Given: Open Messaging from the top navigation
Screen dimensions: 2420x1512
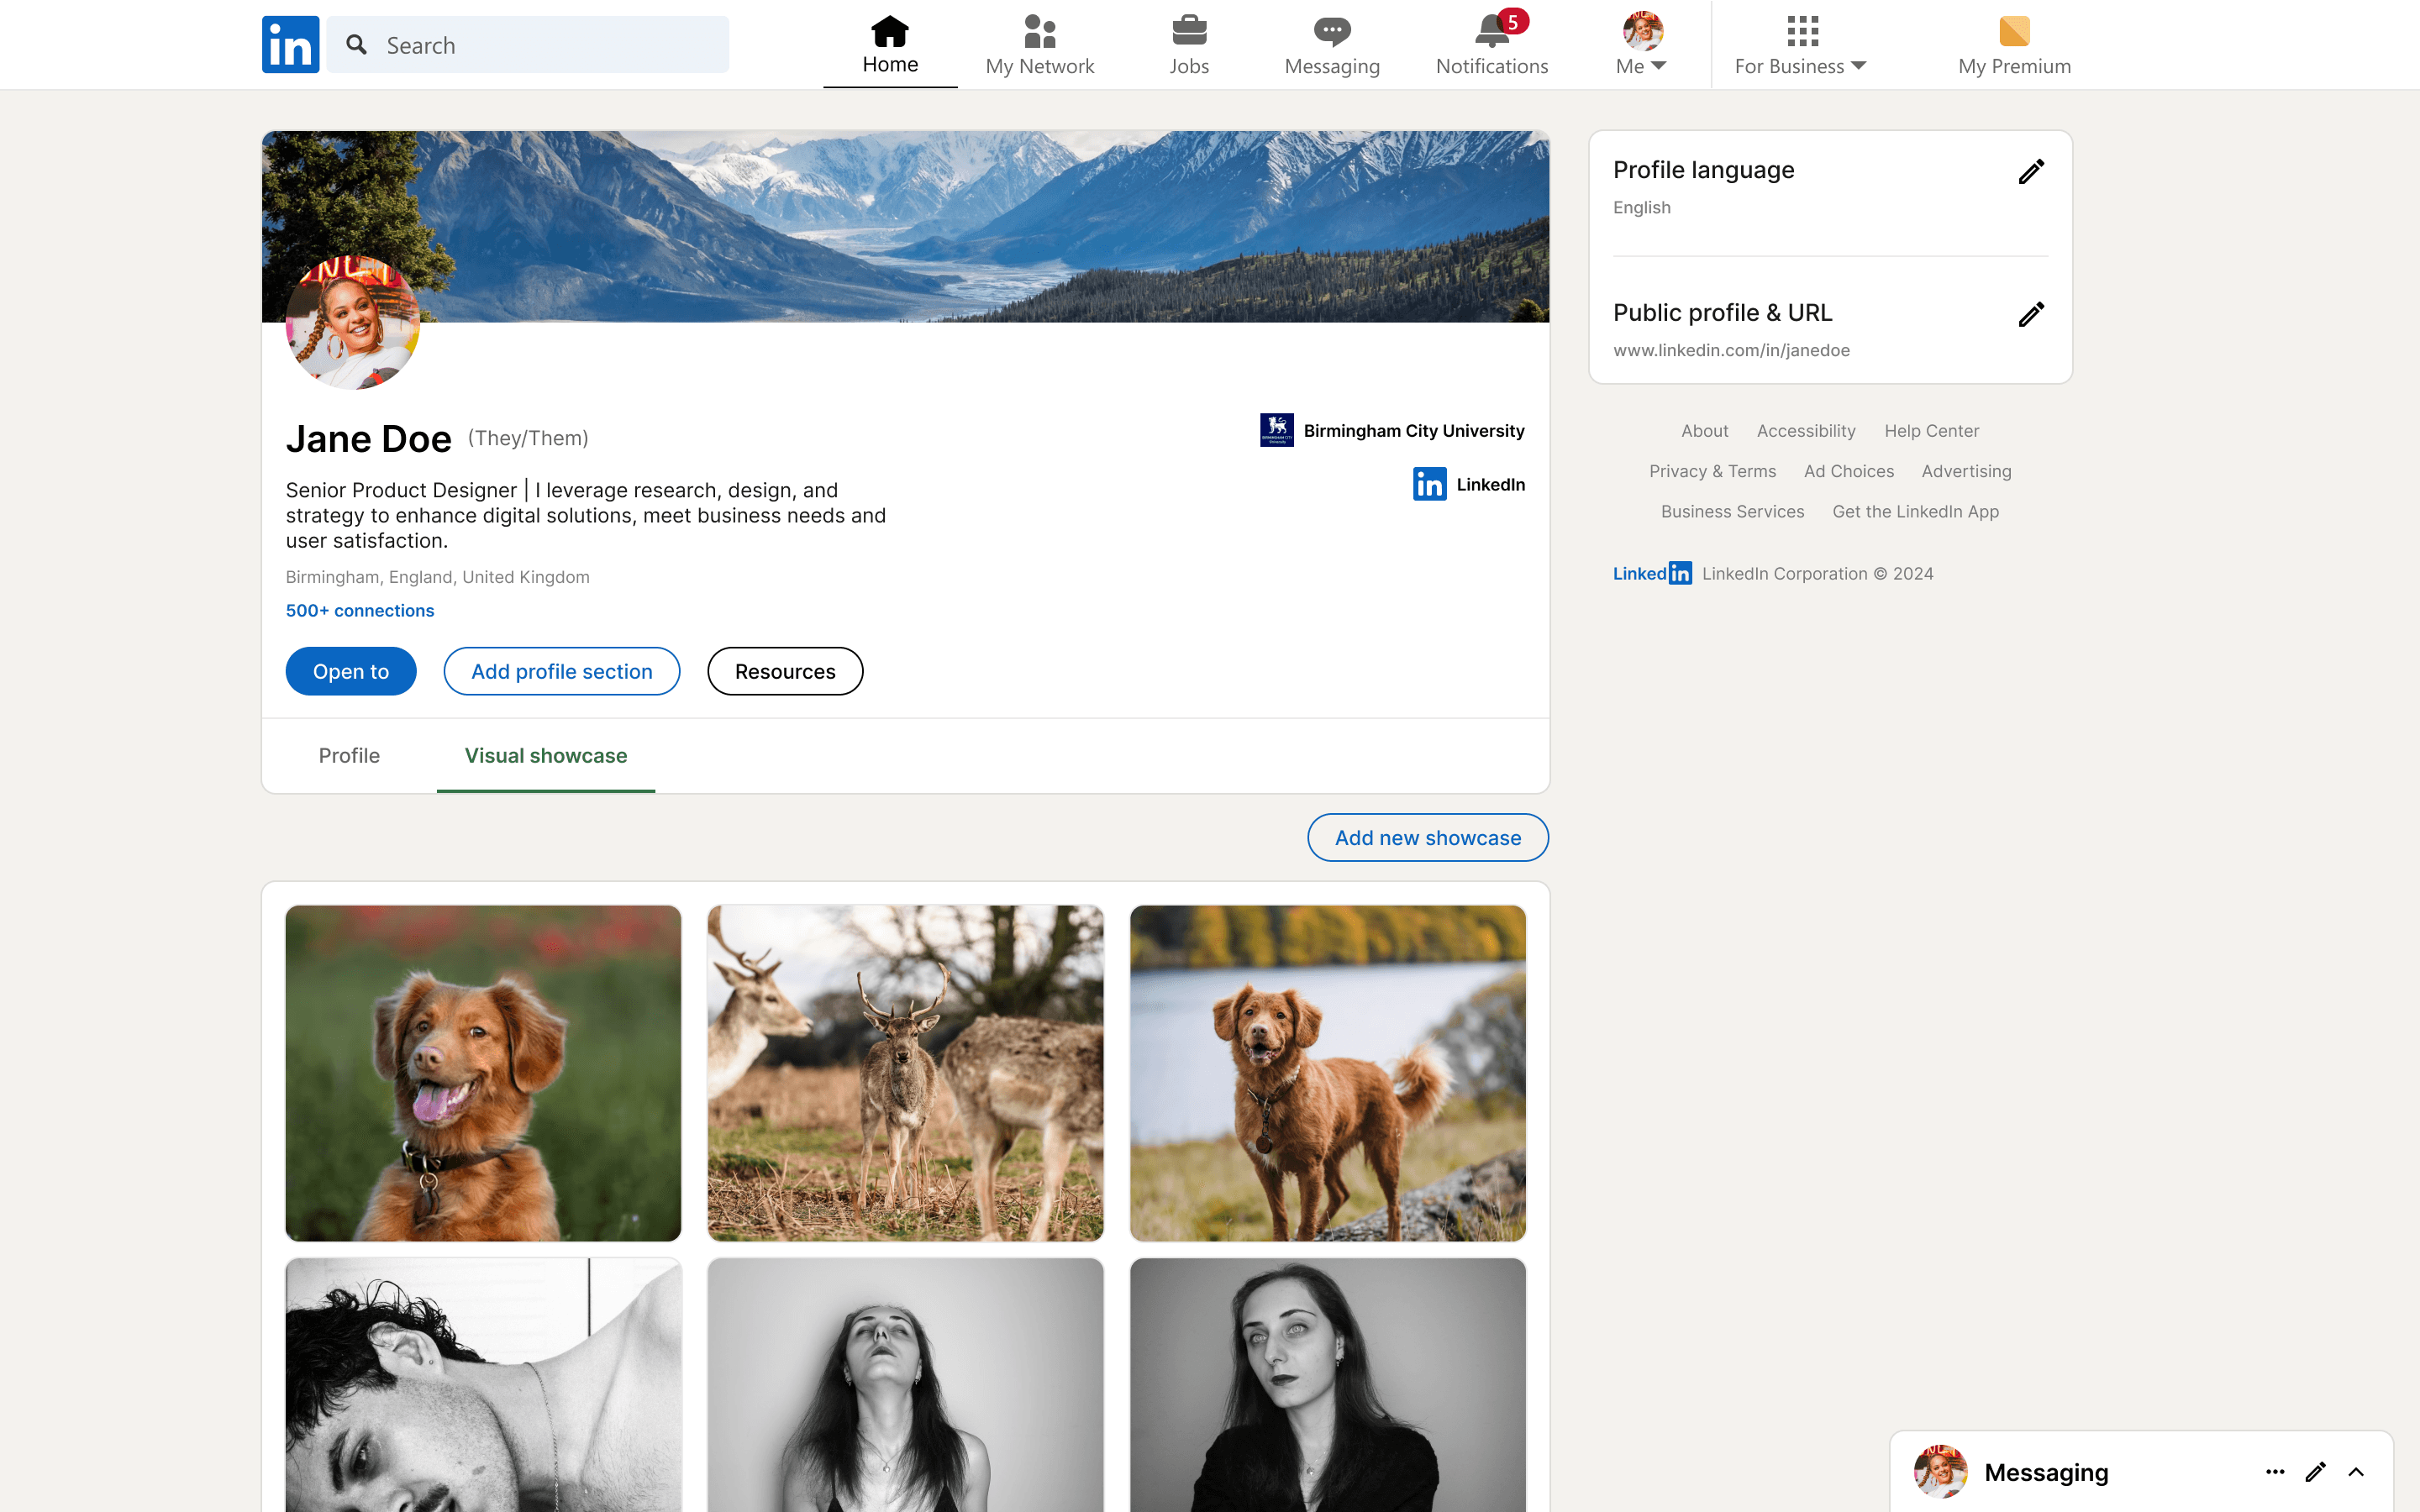Looking at the screenshot, I should (x=1332, y=45).
